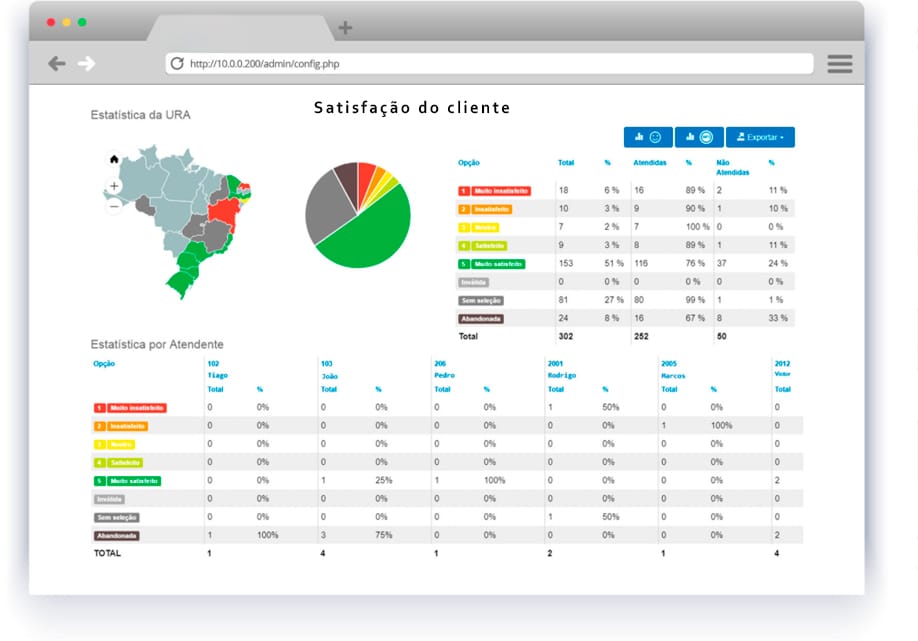Click the Muito insatisfeito label in Atendente table
This screenshot has width=918, height=641.
130,408
